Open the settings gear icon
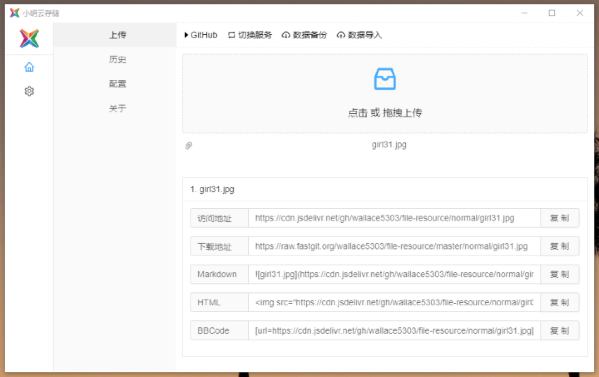Image resolution: width=599 pixels, height=377 pixels. point(29,91)
